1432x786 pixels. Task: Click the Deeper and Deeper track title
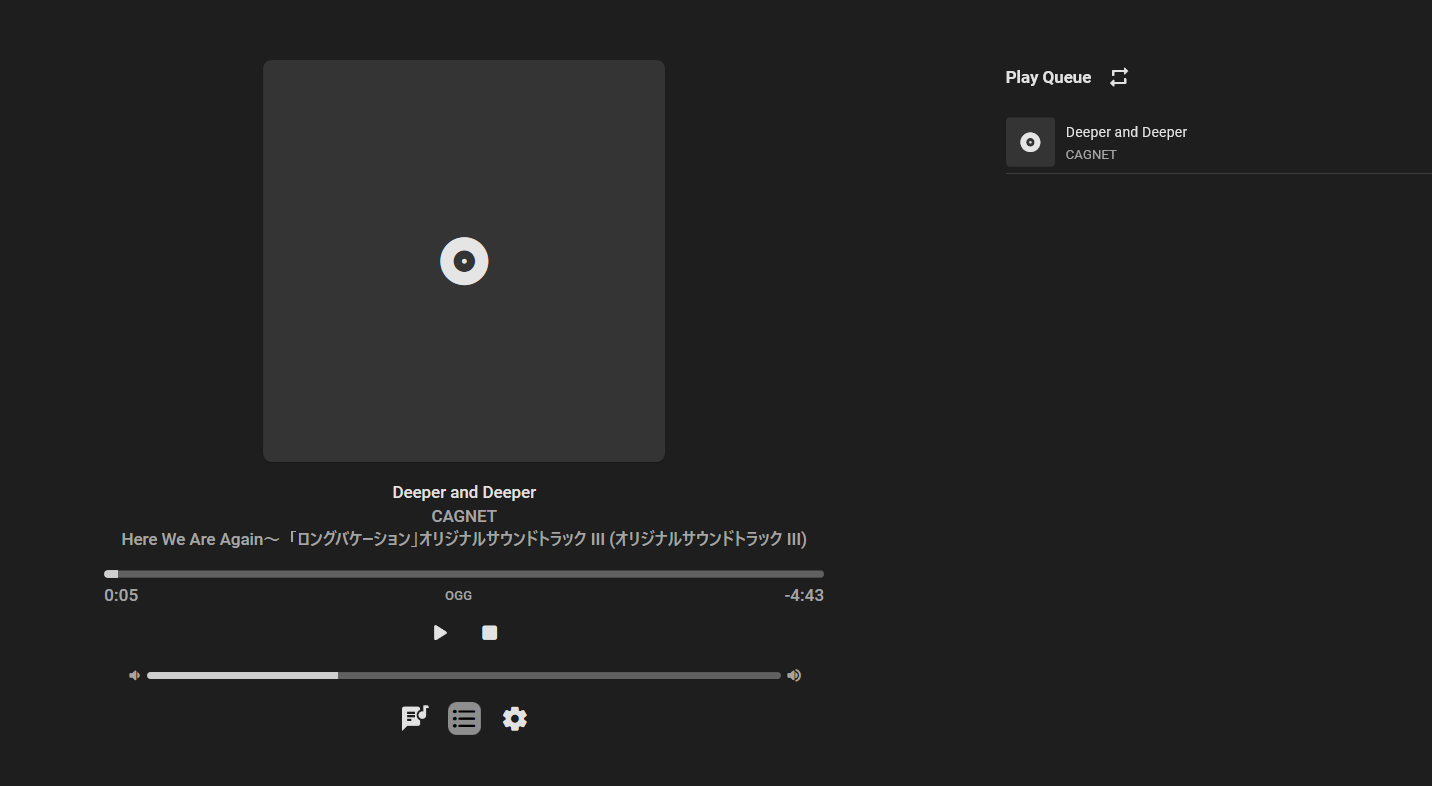coord(463,491)
